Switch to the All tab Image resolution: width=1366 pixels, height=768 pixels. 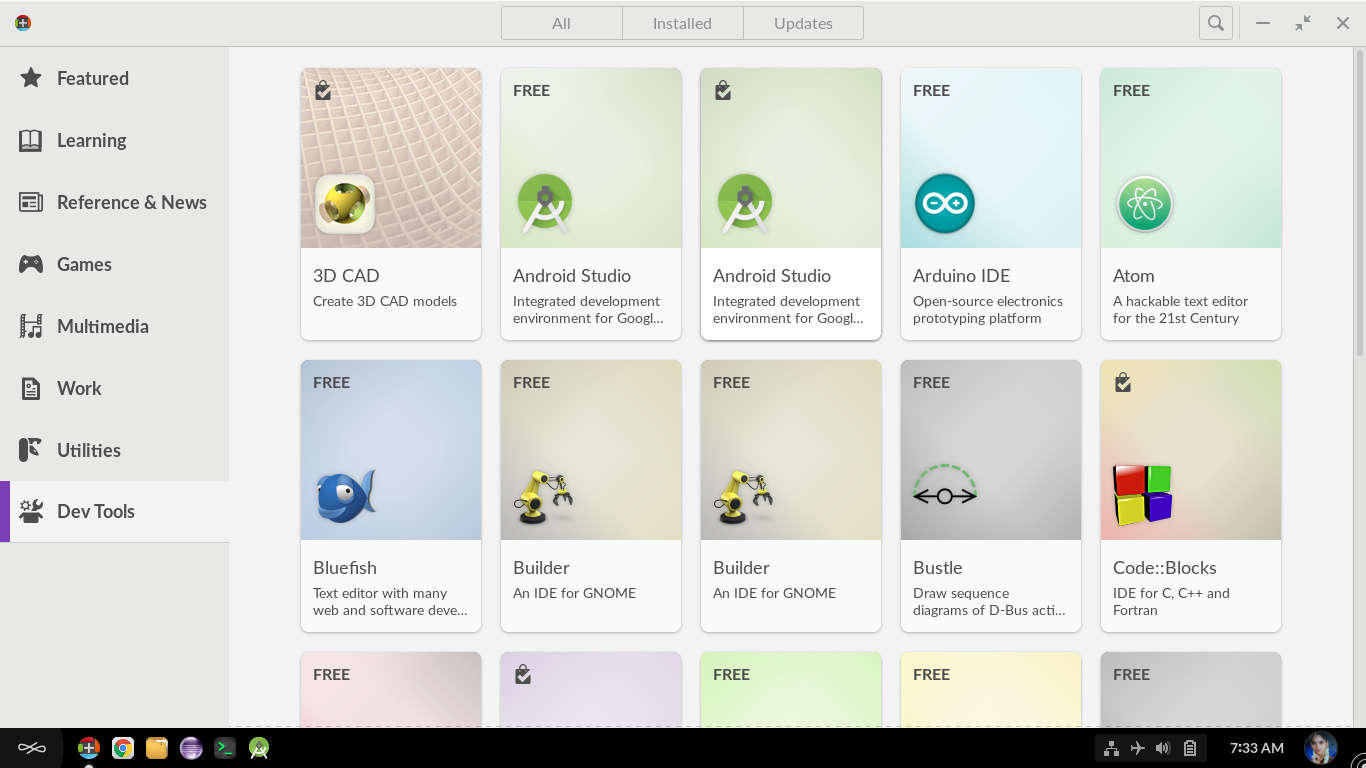(x=561, y=23)
